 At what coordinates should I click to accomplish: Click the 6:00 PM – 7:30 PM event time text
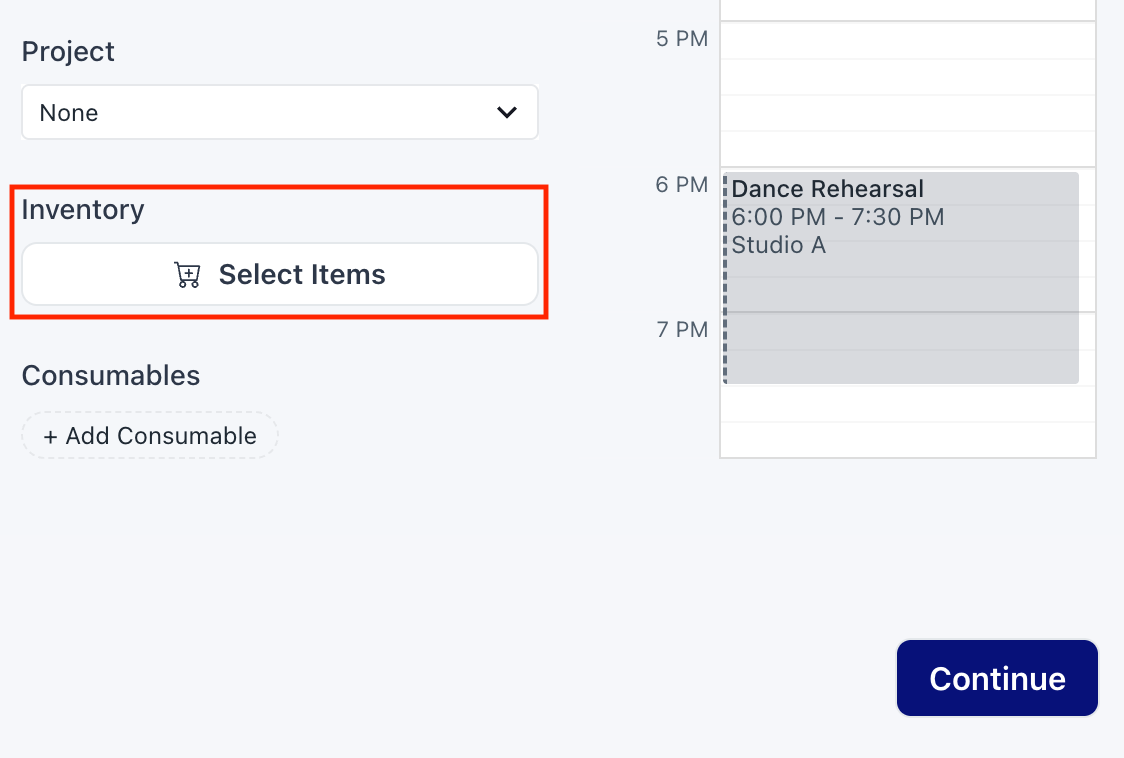coord(838,217)
